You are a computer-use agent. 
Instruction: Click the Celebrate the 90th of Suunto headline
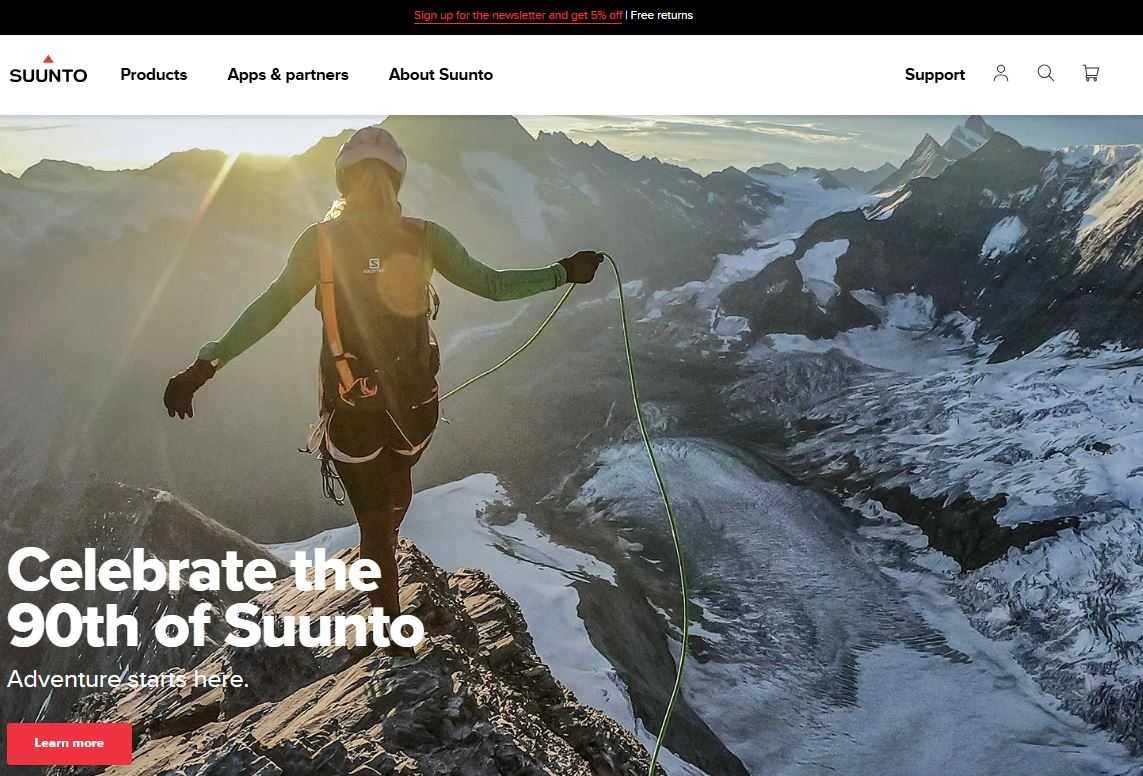(215, 597)
